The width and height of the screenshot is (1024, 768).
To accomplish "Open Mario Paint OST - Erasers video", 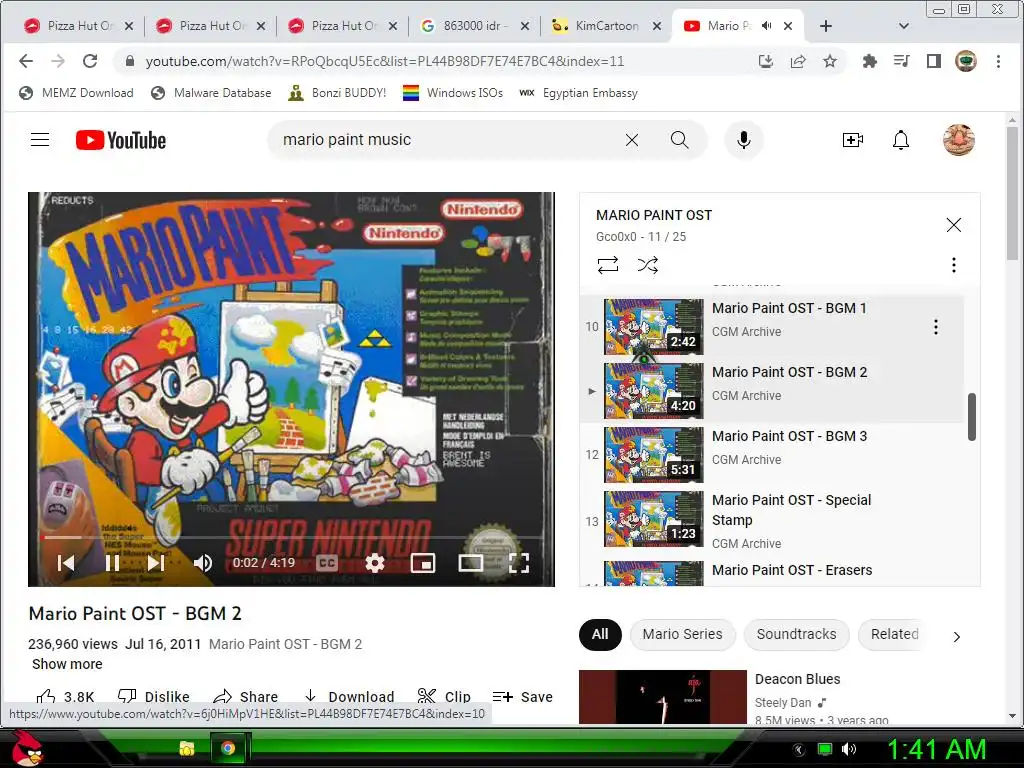I will pos(771,571).
